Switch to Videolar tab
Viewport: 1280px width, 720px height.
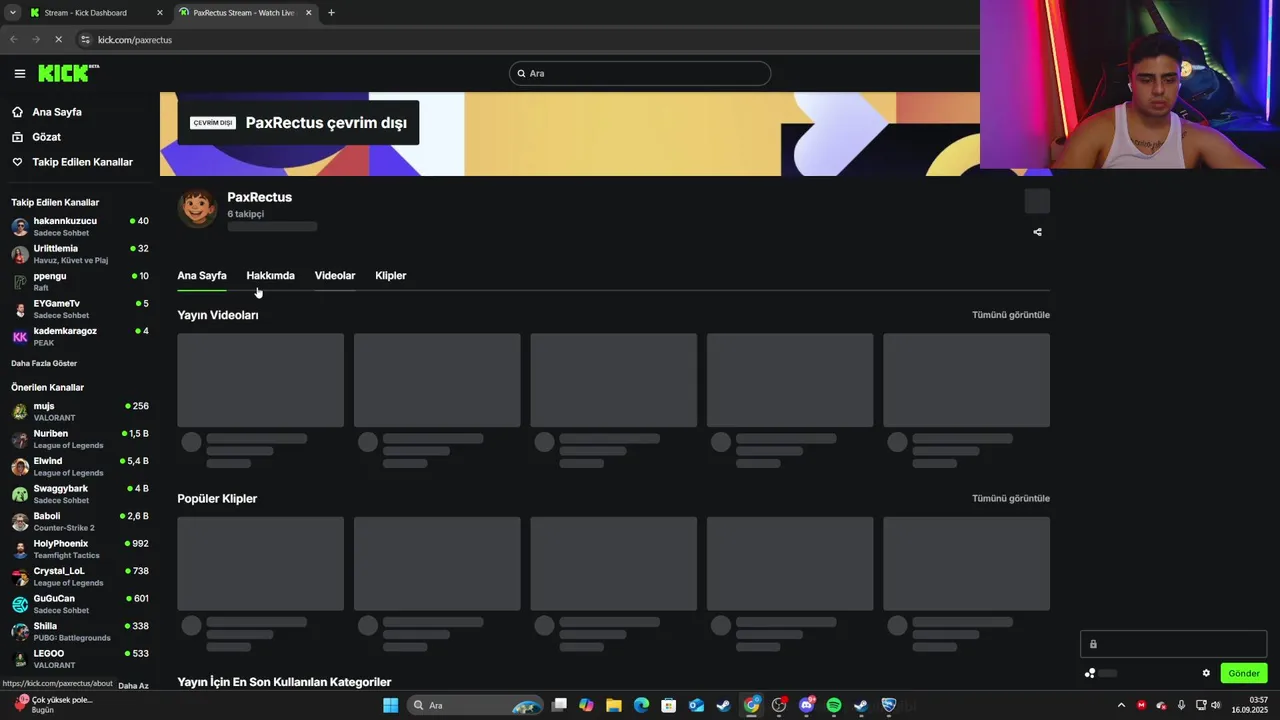[x=335, y=276]
